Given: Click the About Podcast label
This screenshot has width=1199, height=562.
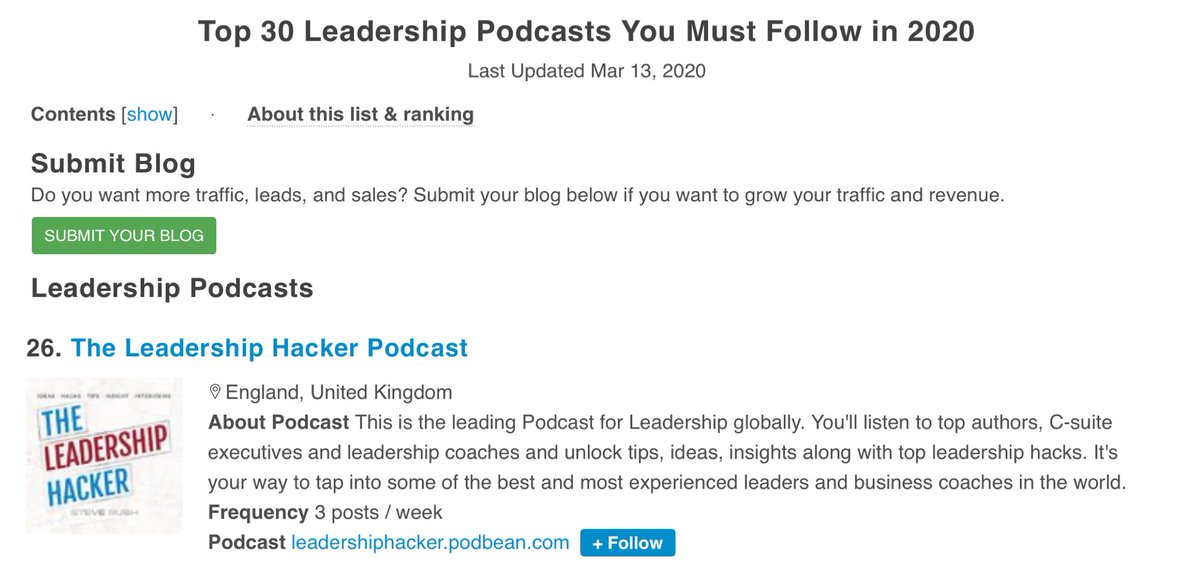Looking at the screenshot, I should 278,422.
